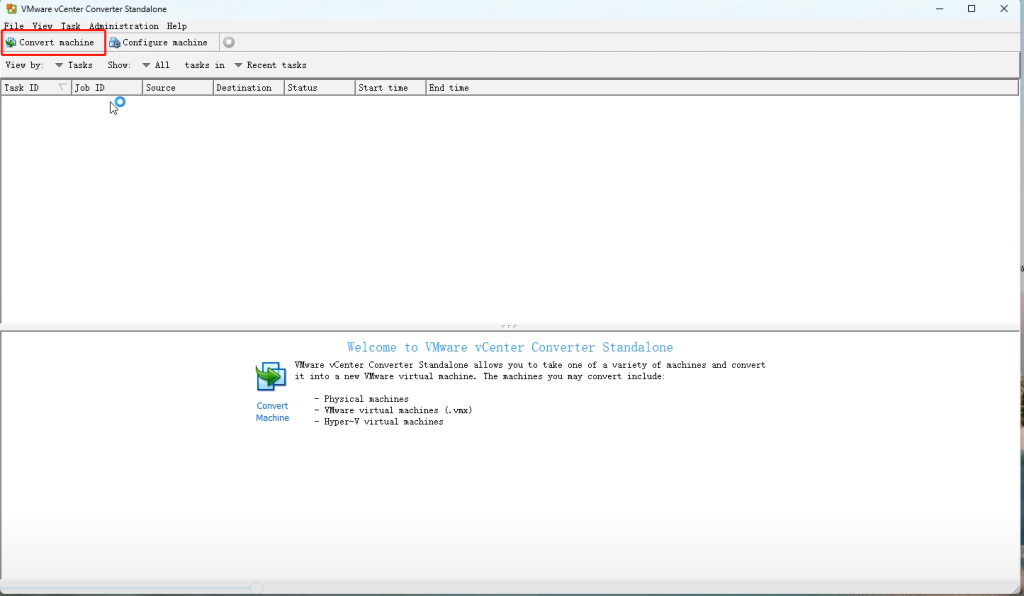
Task: Sort by the Destination column header
Action: (x=249, y=87)
